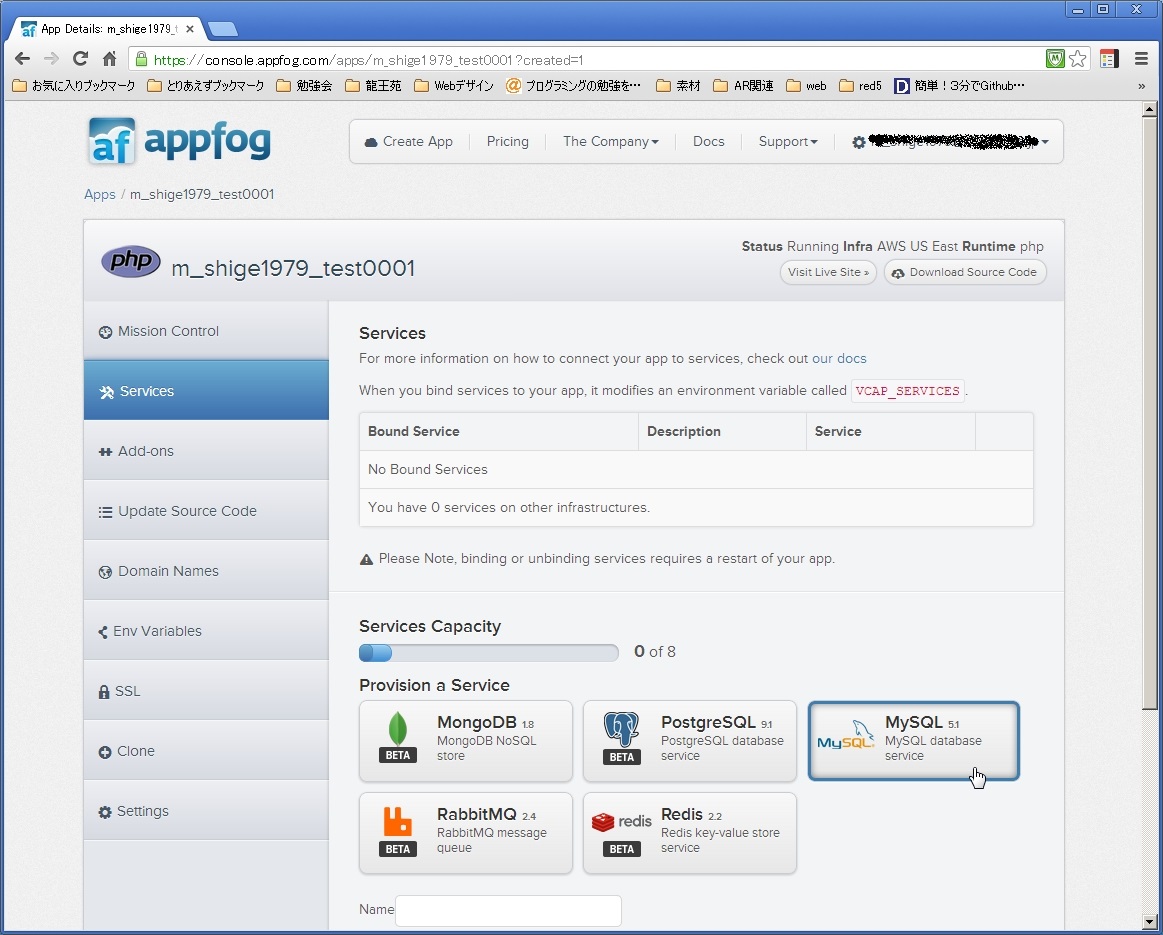The width and height of the screenshot is (1163, 935).
Task: Open the SSL sidebar tab
Action: coord(206,691)
